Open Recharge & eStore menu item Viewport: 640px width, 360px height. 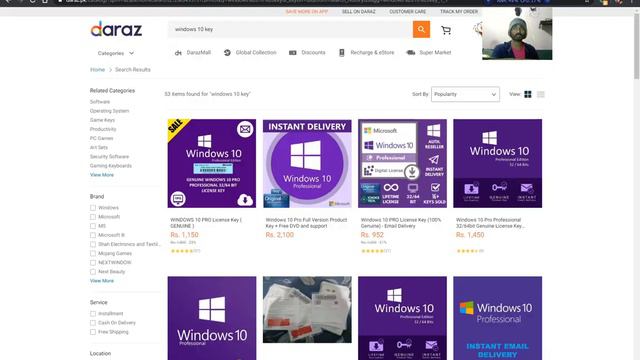click(372, 53)
